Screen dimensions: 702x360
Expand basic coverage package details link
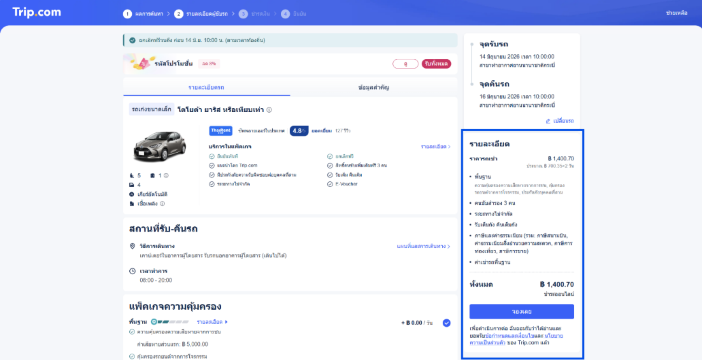pos(212,322)
